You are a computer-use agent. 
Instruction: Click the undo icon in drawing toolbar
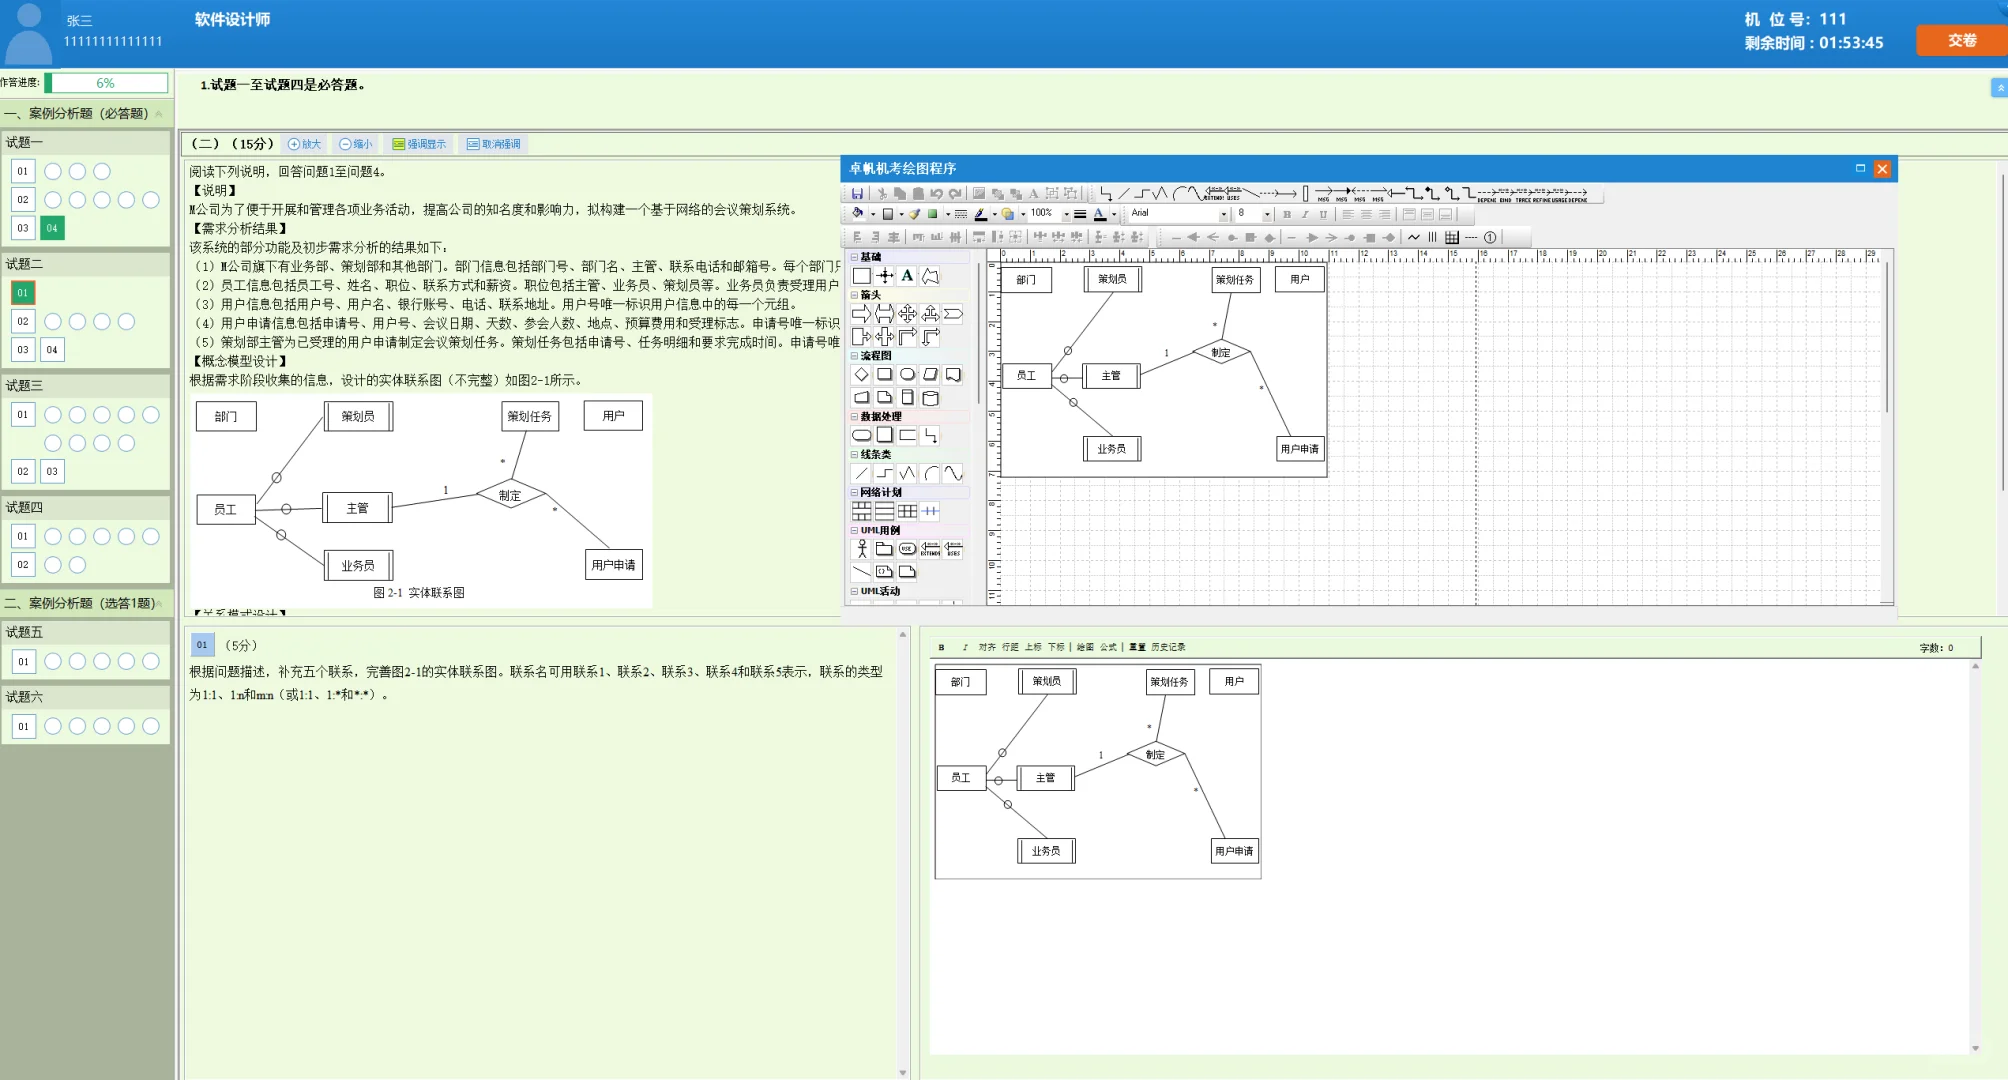point(936,194)
